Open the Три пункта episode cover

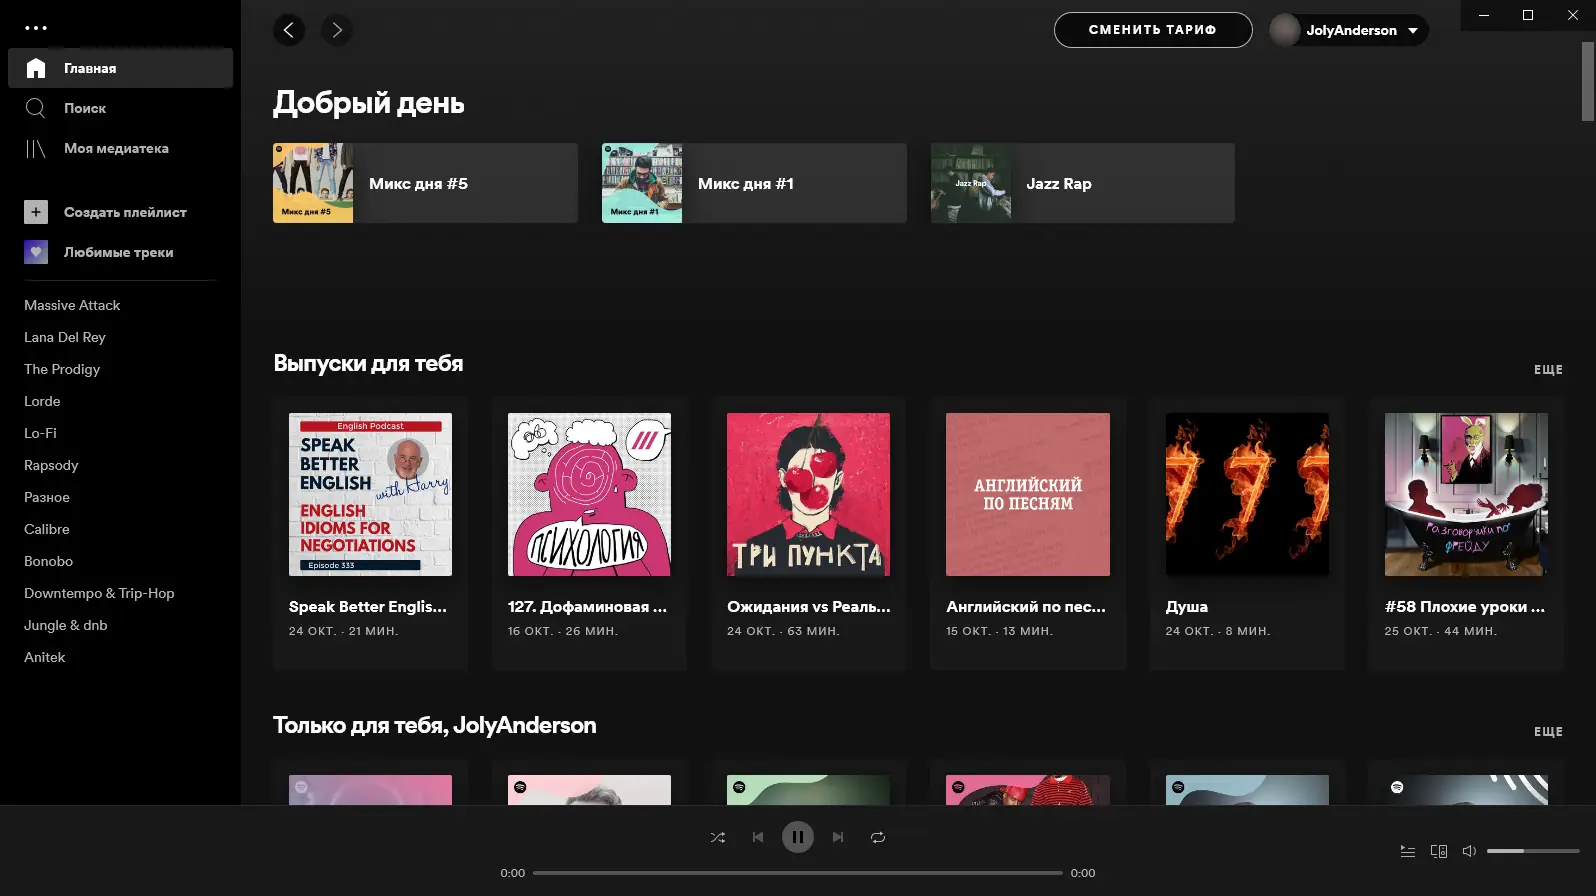(808, 494)
